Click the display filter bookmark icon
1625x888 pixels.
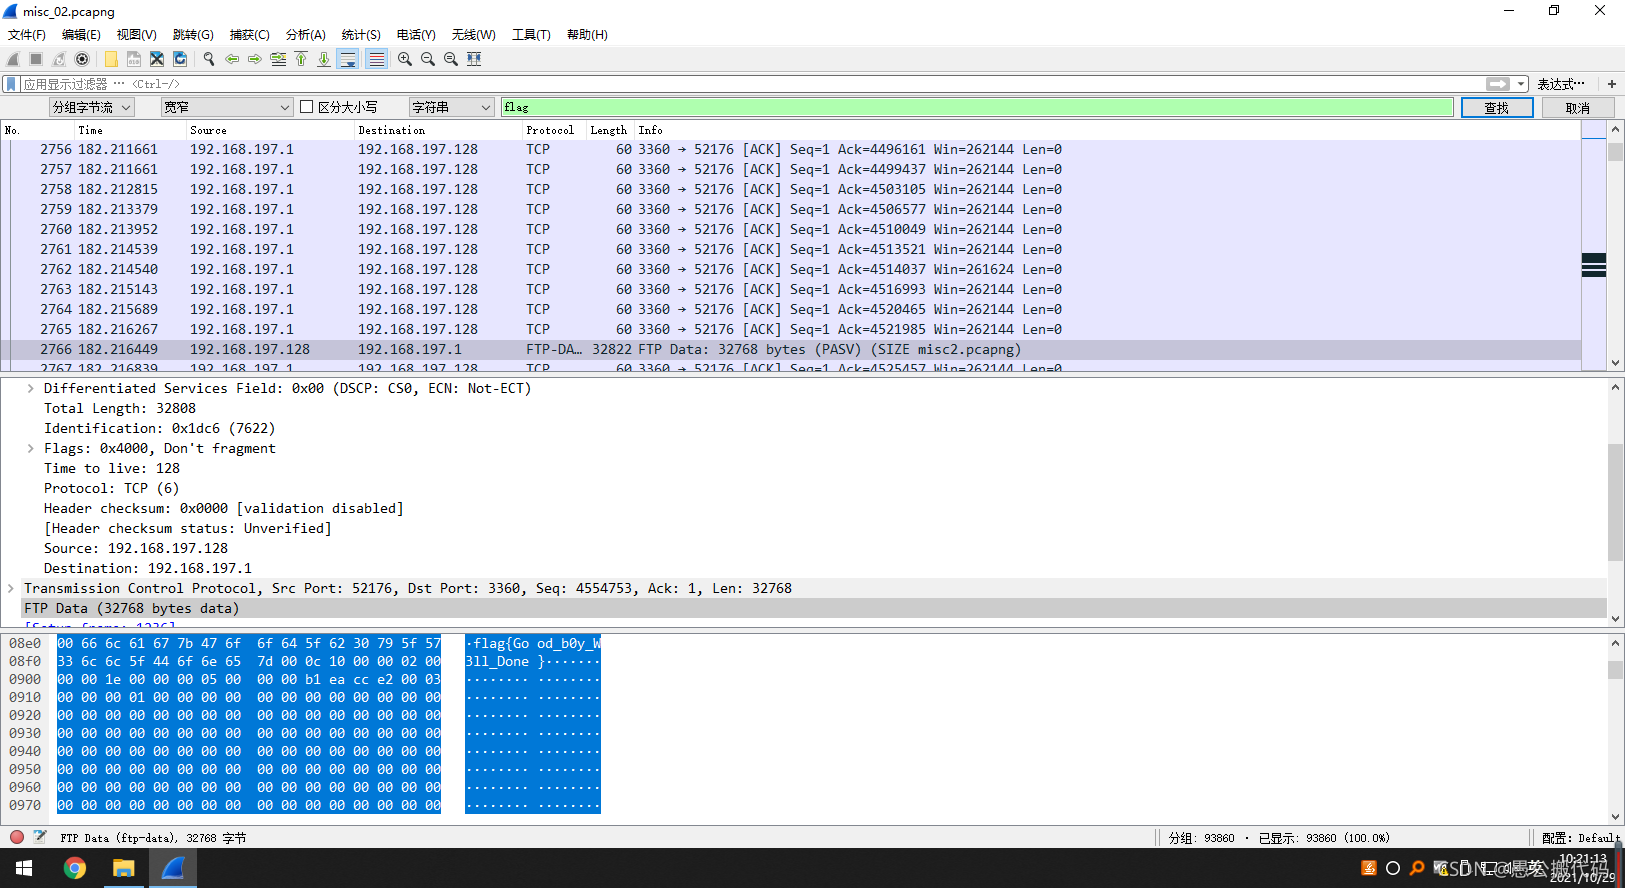[x=11, y=84]
